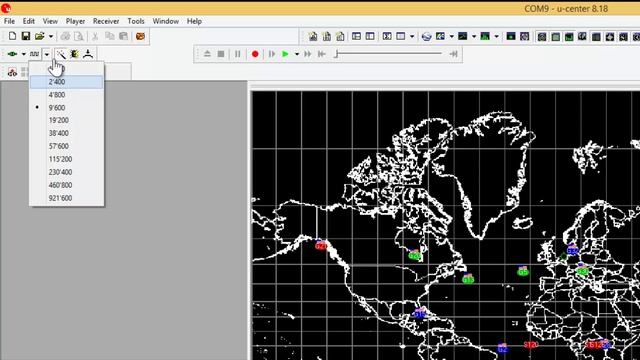
Task: Expand the chart view dropdown arrow
Action: click(x=474, y=37)
